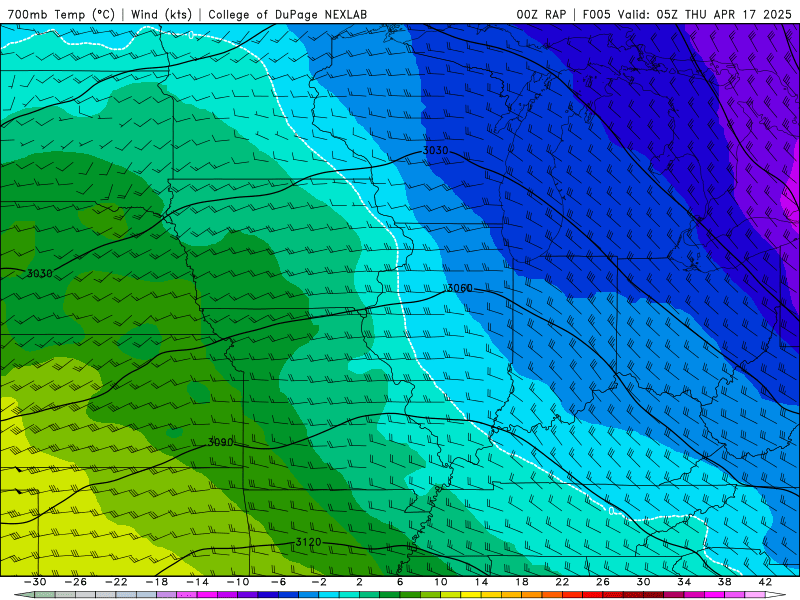Click the positive 14 colorbar tick label
The image size is (800, 600).
(x=481, y=582)
